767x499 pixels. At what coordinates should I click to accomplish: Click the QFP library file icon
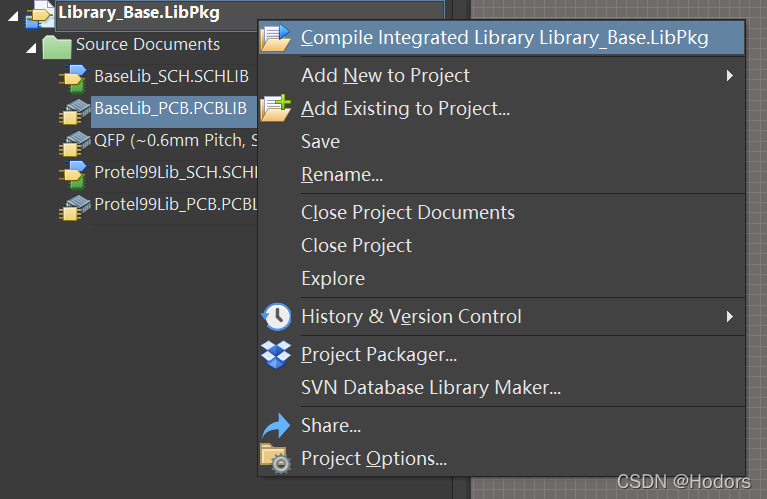click(x=74, y=143)
